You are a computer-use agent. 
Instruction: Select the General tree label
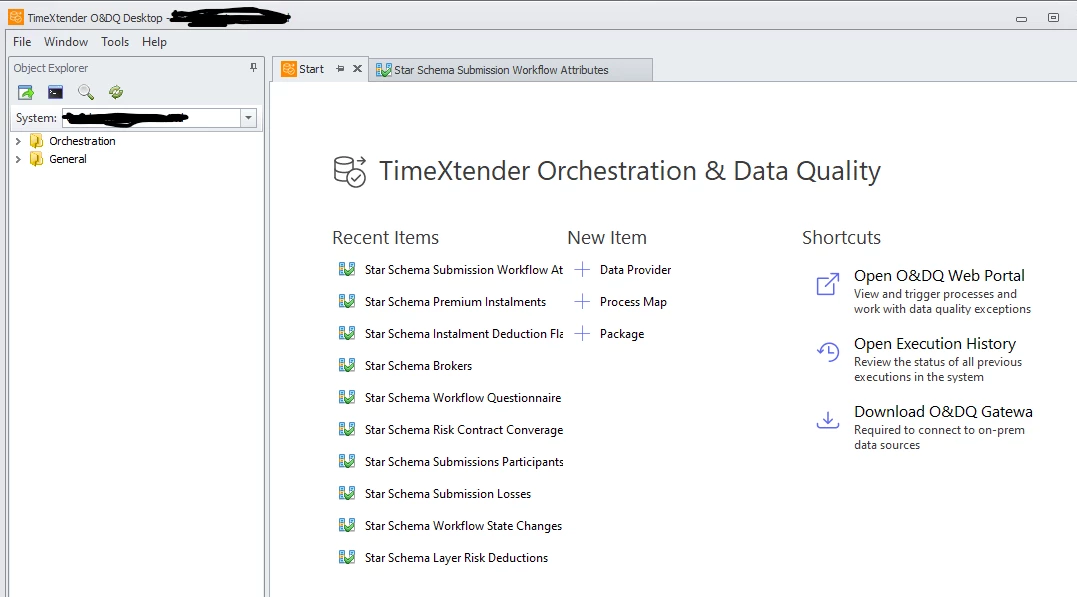68,159
